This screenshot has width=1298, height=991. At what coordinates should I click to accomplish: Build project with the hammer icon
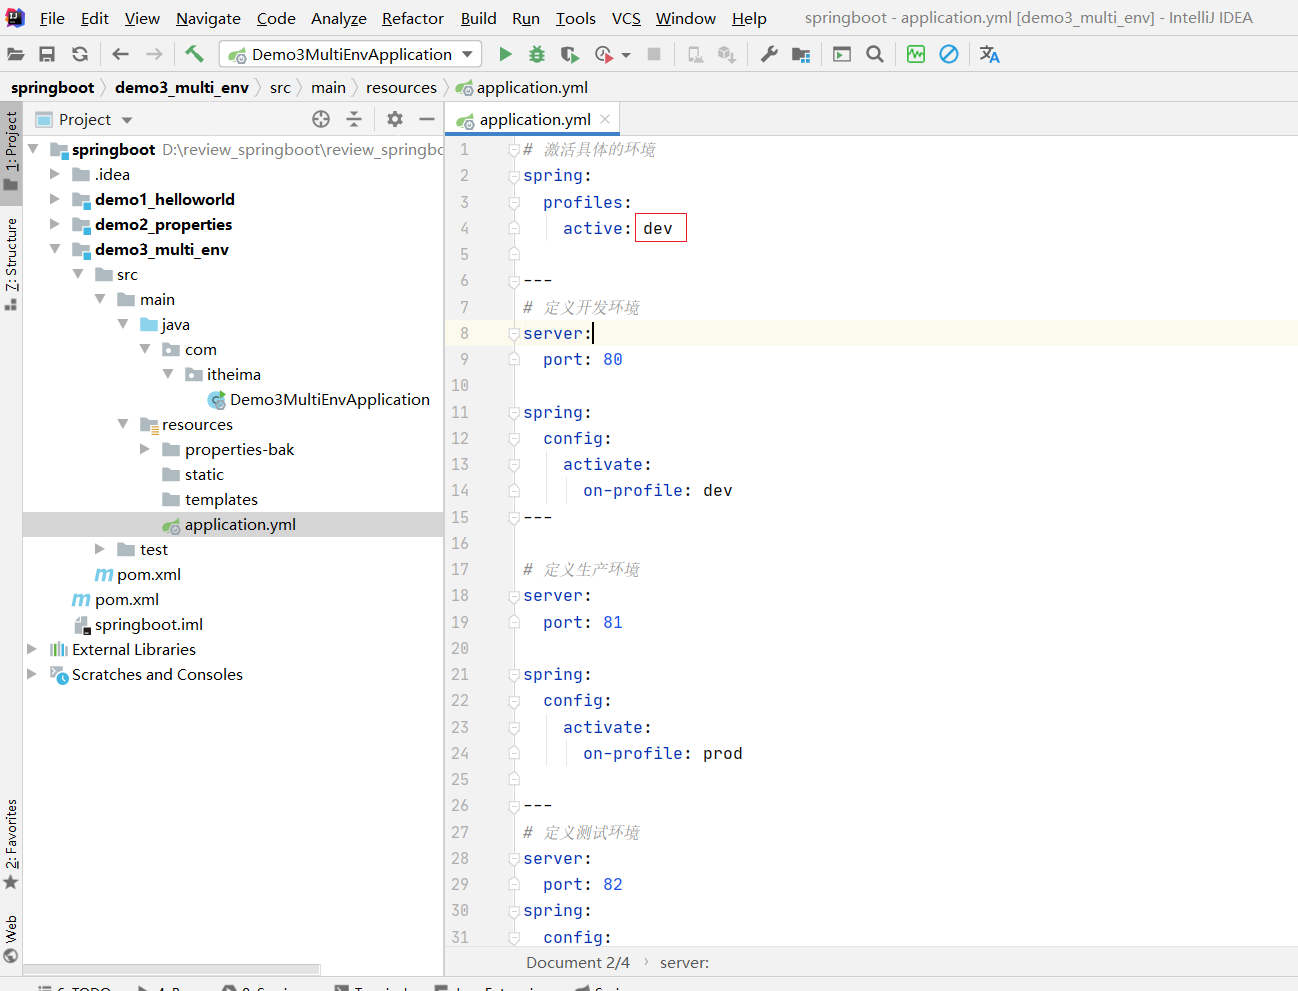click(x=194, y=54)
